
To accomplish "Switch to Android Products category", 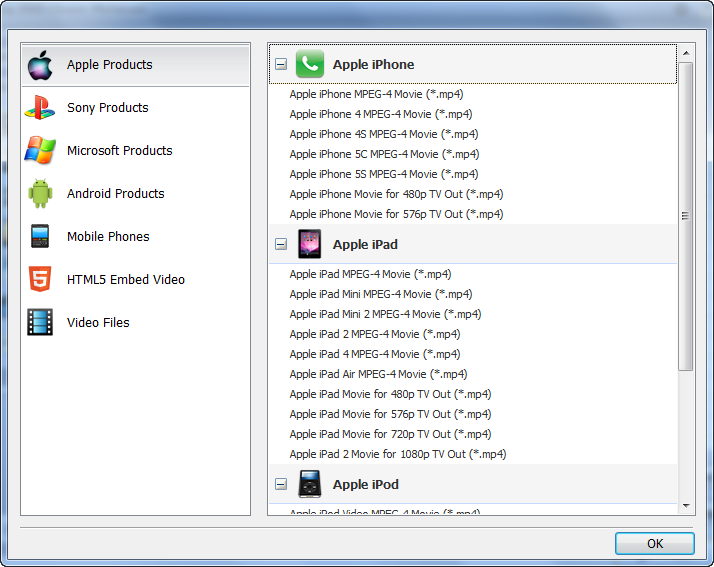I will click(135, 193).
